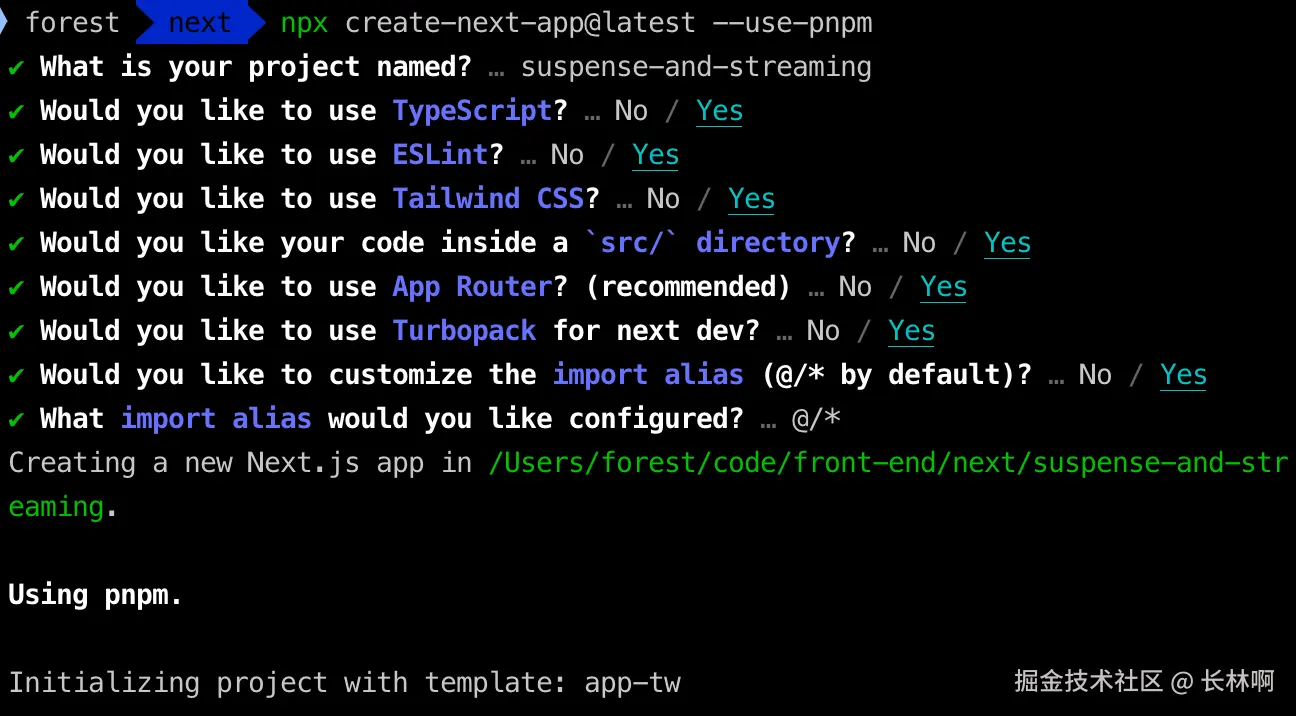The height and width of the screenshot is (716, 1296).
Task: Click 'Creating a new Next.js app in' text
Action: [240, 463]
